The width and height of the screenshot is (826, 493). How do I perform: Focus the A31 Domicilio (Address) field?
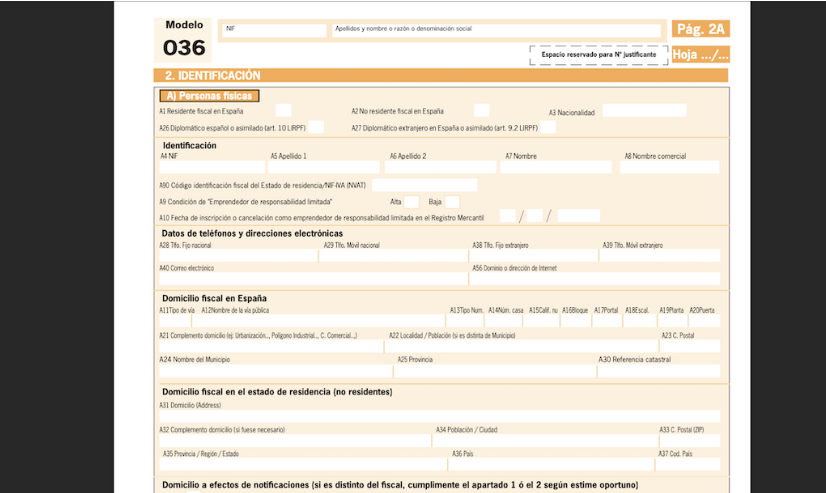coord(439,416)
